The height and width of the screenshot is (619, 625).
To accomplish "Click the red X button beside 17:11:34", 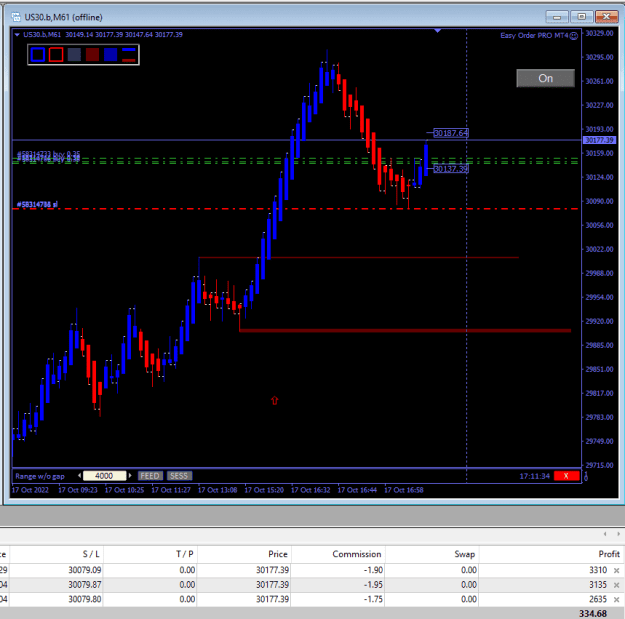I will point(566,476).
